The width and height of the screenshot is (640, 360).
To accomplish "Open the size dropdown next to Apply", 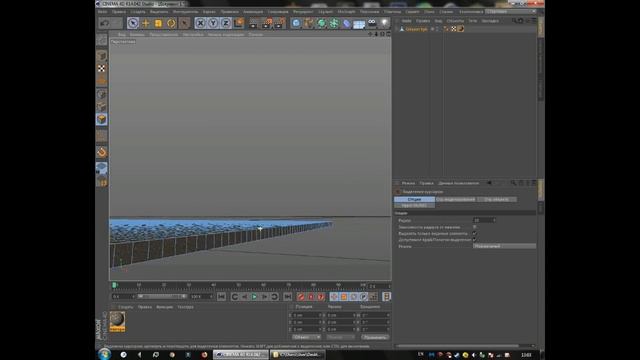I will click(x=340, y=337).
